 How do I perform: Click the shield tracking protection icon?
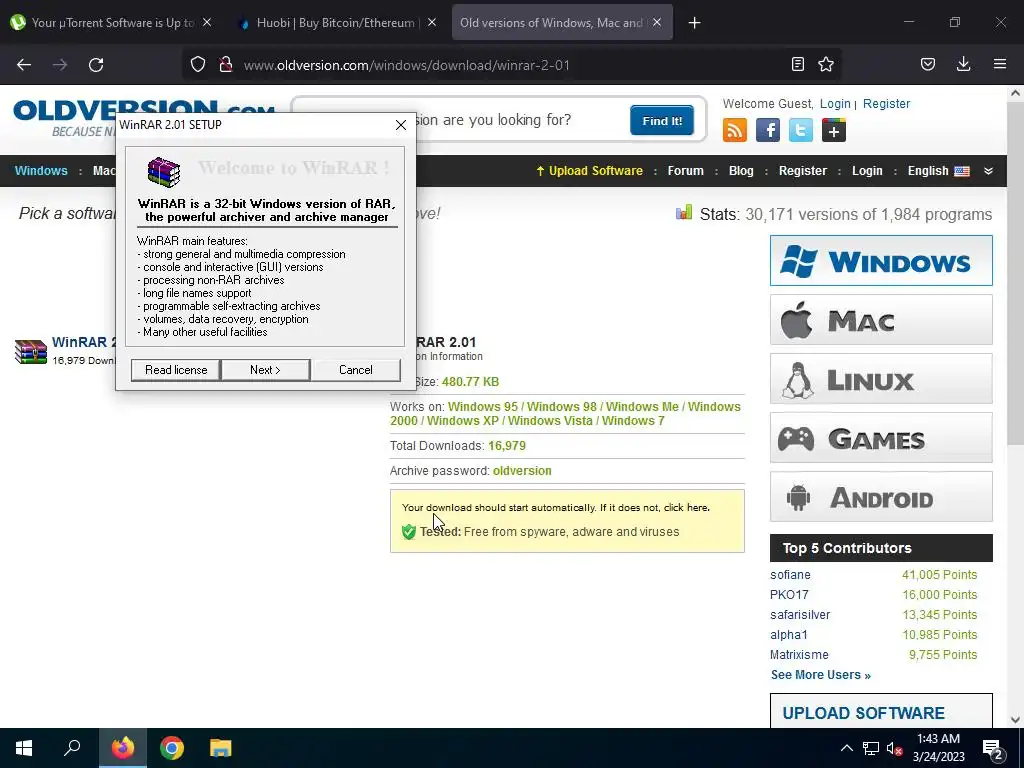[x=198, y=64]
